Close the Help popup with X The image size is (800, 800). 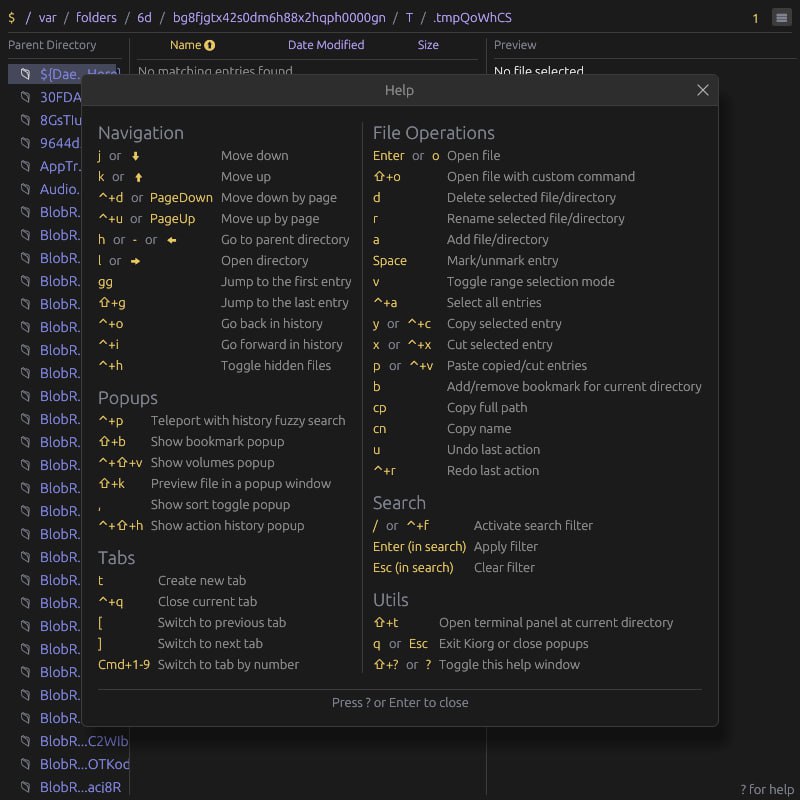point(703,90)
